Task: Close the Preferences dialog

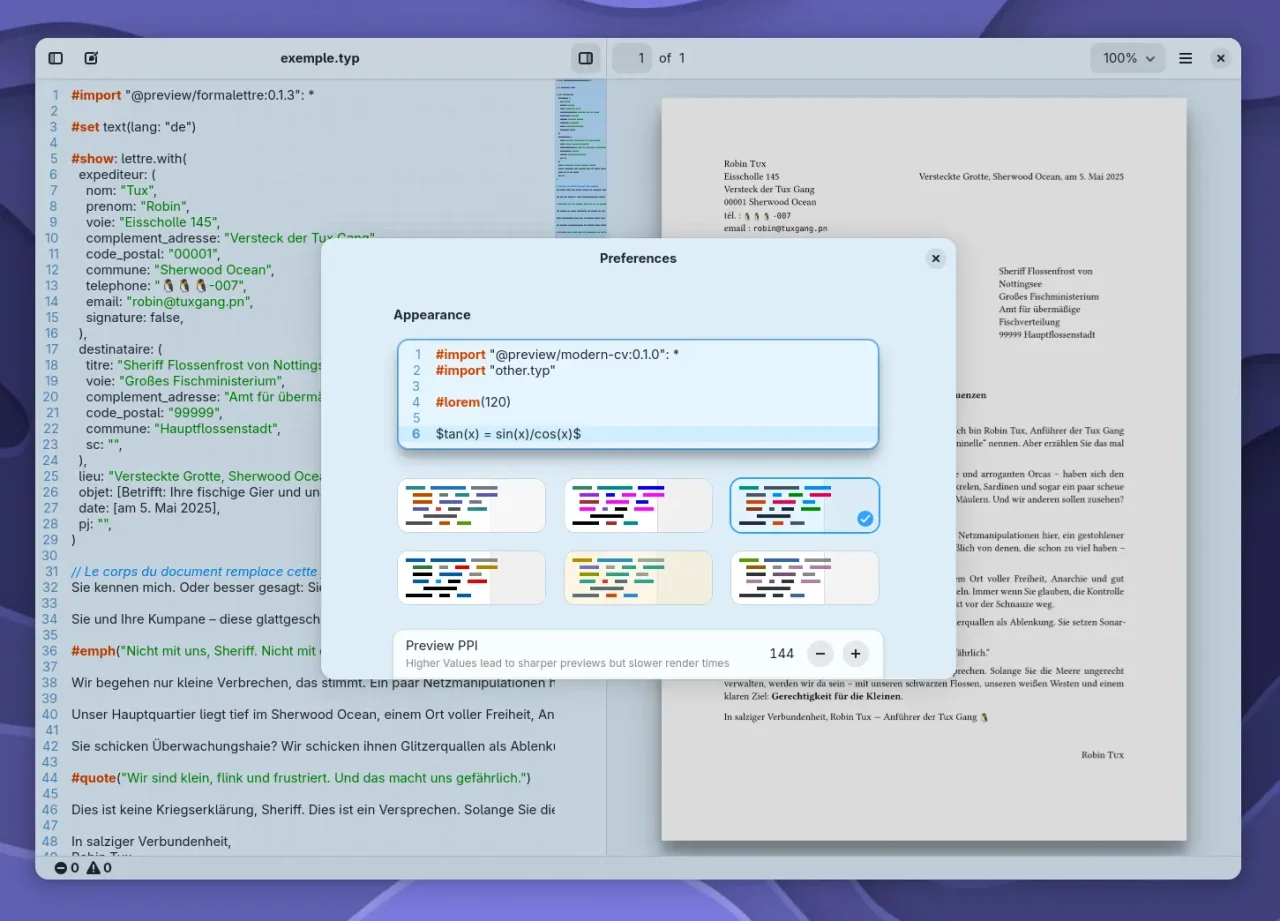Action: (936, 259)
